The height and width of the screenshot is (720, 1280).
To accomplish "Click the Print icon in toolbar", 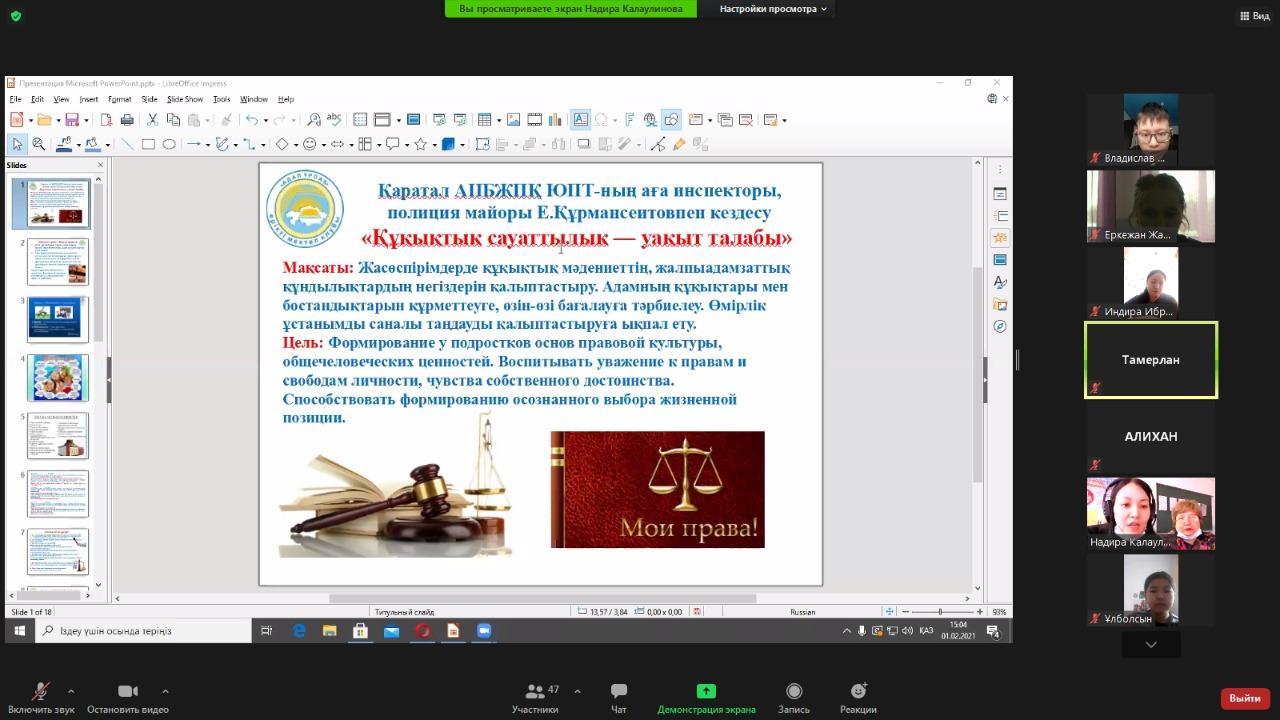I will tap(127, 120).
